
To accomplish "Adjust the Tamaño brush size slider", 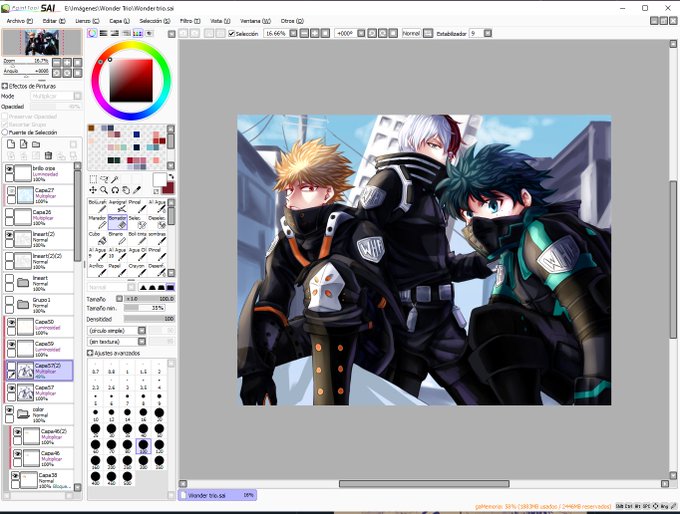I will (150, 299).
